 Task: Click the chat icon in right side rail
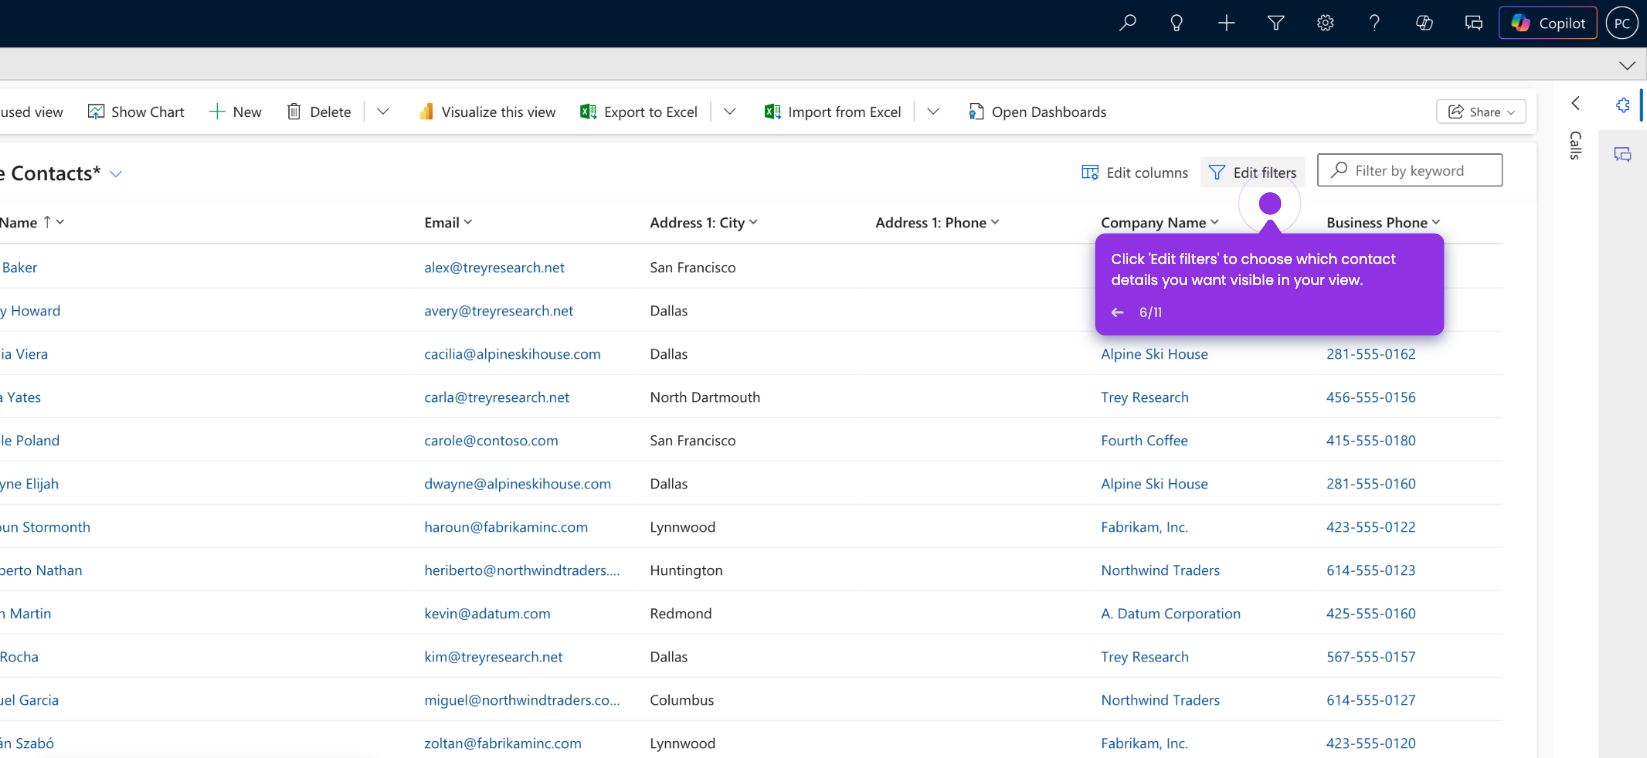tap(1623, 154)
